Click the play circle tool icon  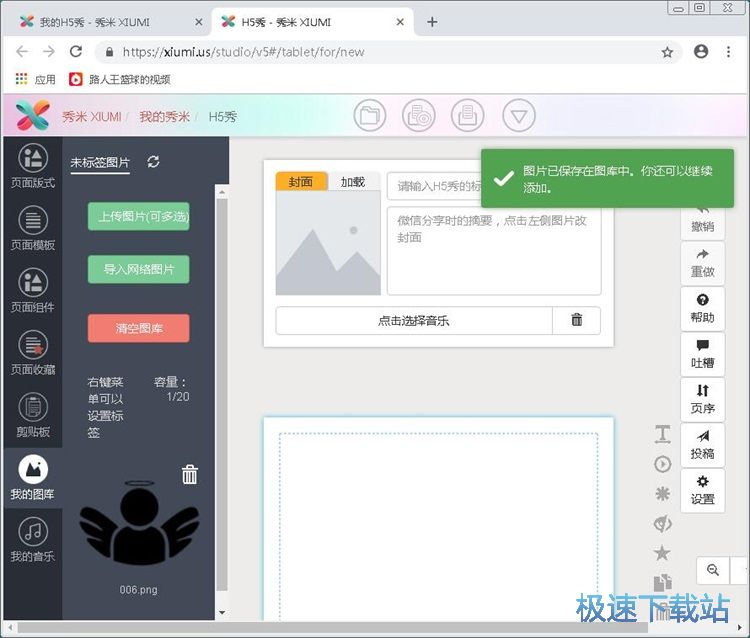(x=662, y=464)
